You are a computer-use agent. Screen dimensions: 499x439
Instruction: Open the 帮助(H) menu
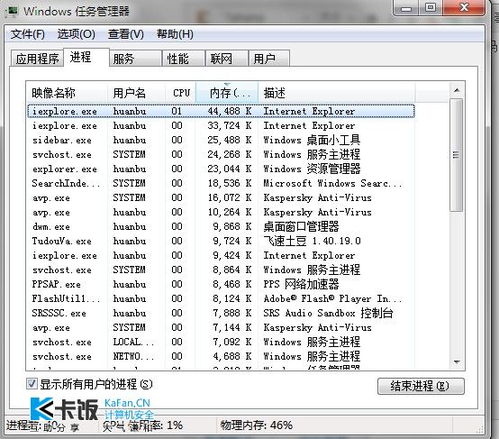click(x=175, y=34)
